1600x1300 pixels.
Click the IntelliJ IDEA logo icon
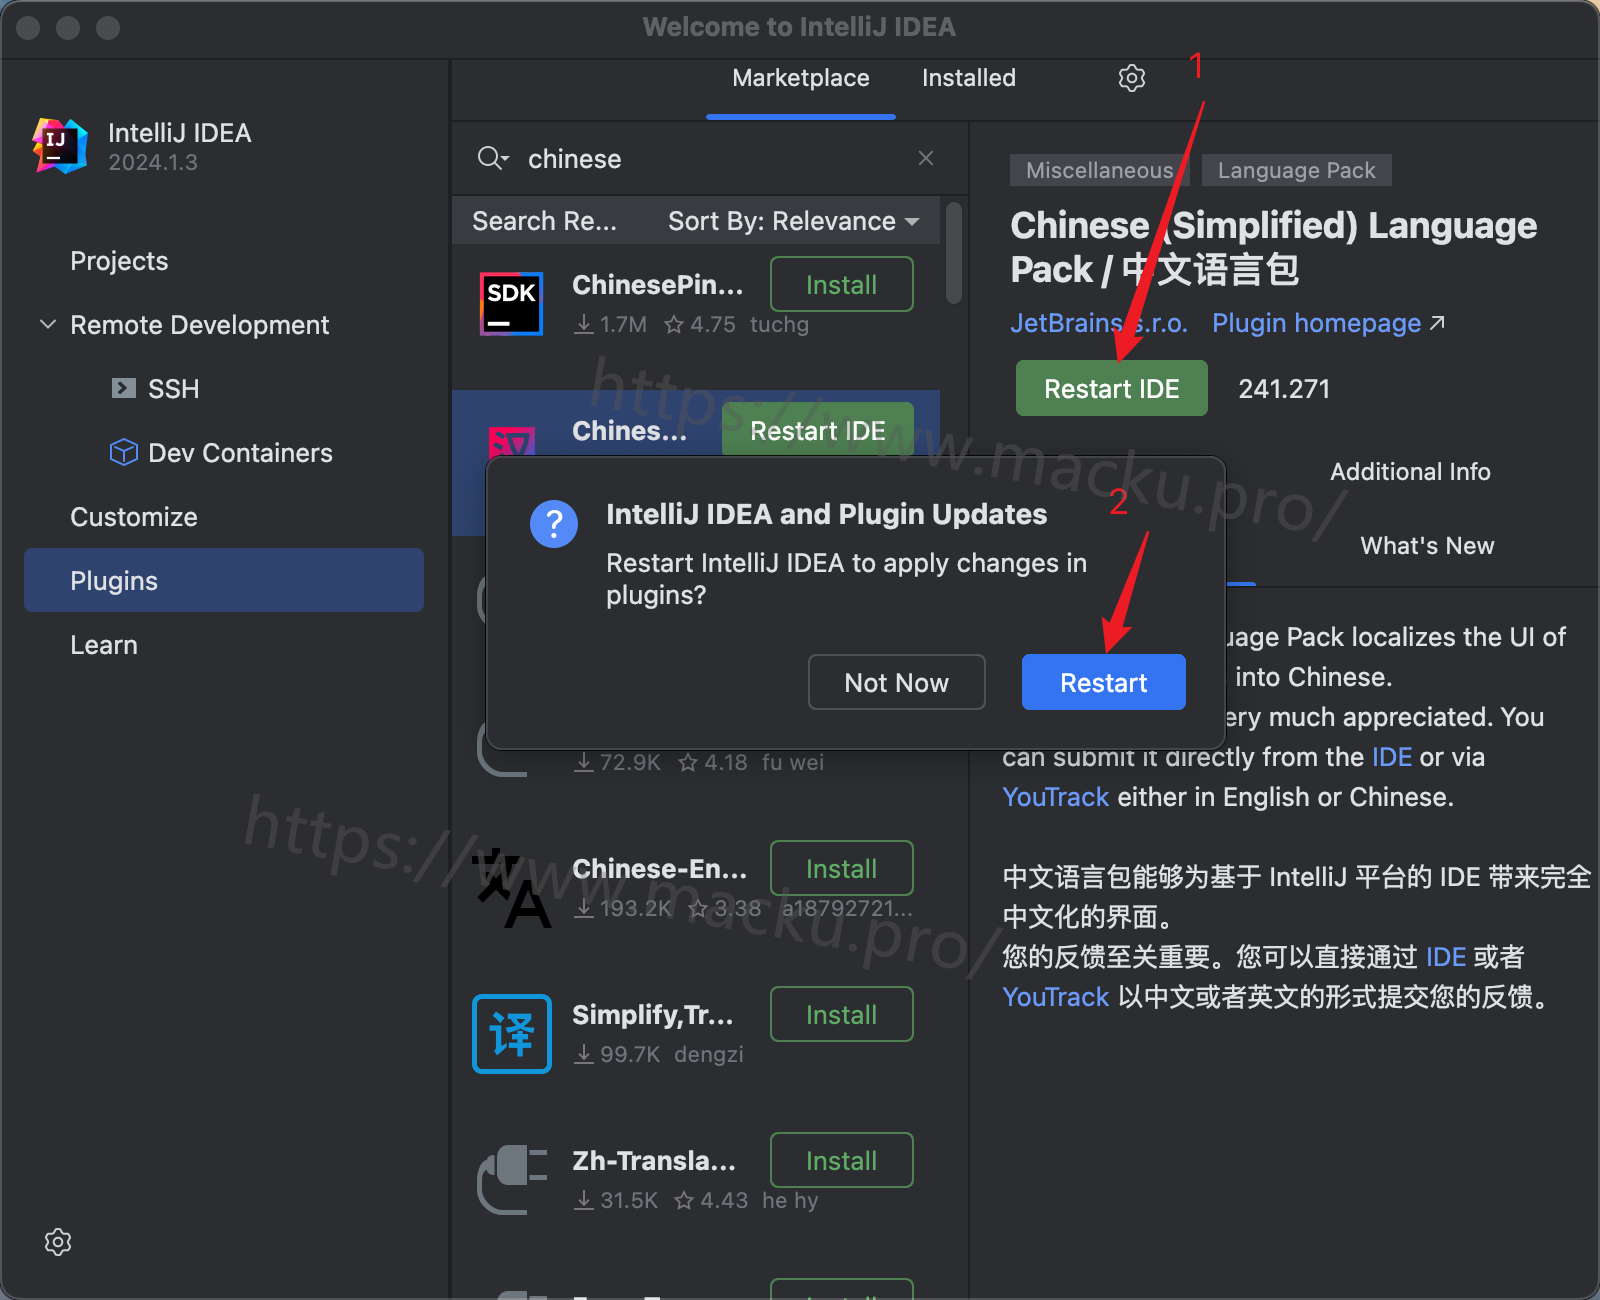tap(60, 146)
